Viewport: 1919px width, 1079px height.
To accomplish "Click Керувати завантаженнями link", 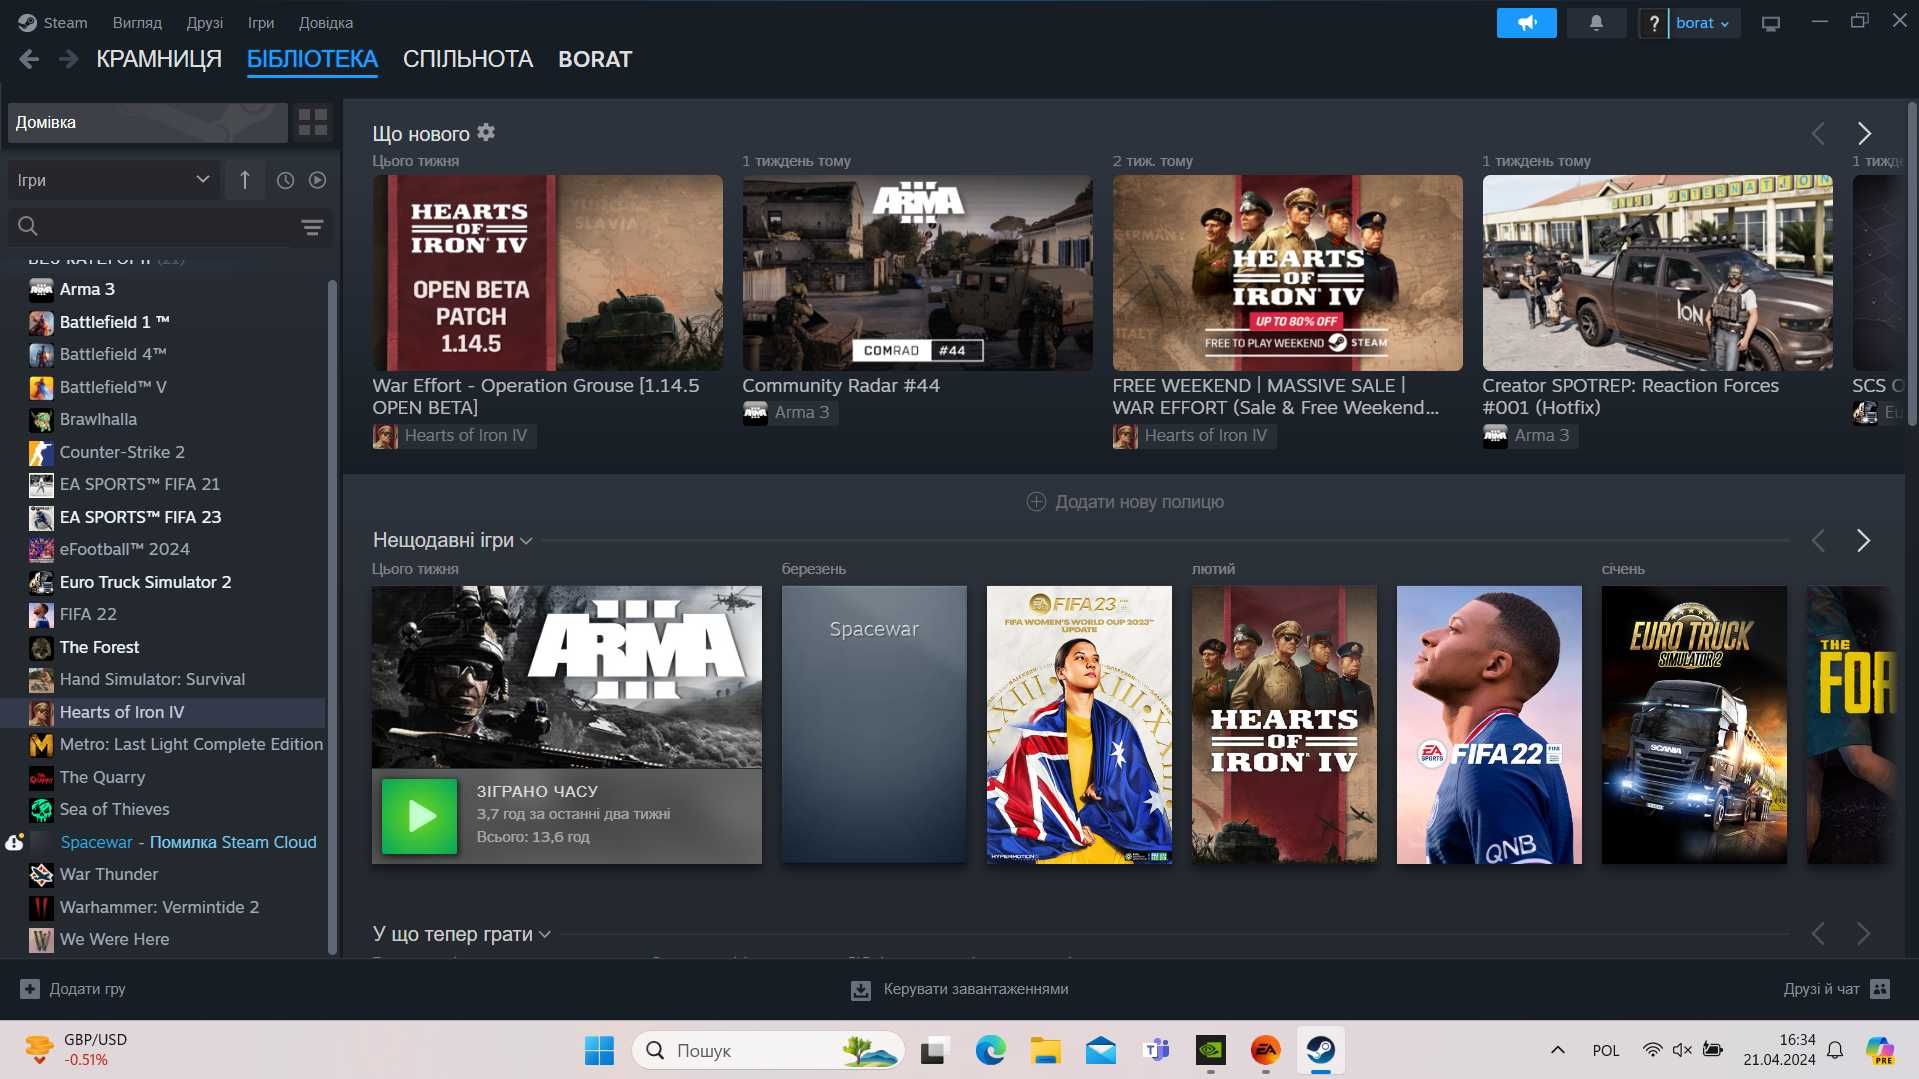I will [960, 990].
